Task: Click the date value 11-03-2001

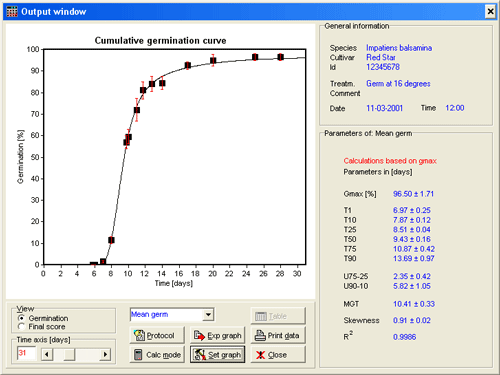Action: [x=385, y=108]
